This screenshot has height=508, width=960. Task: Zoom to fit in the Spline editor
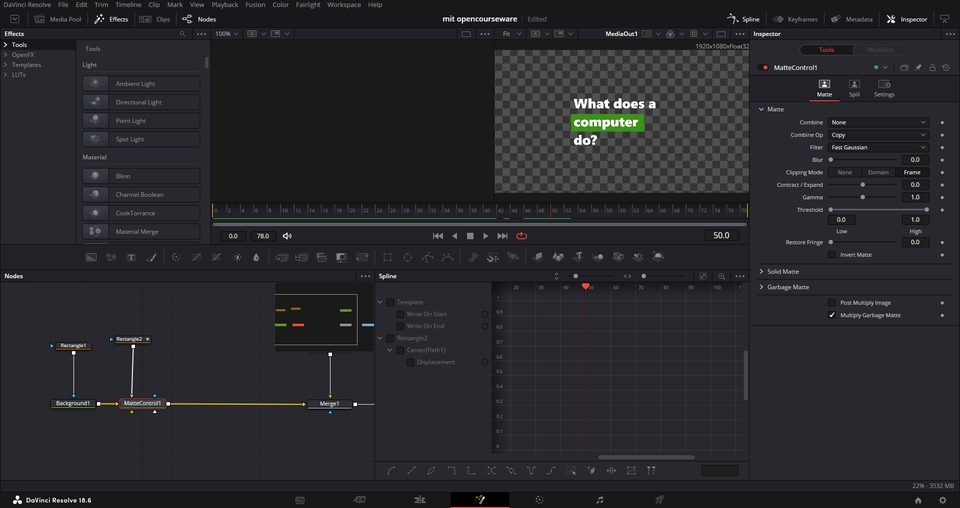703,276
